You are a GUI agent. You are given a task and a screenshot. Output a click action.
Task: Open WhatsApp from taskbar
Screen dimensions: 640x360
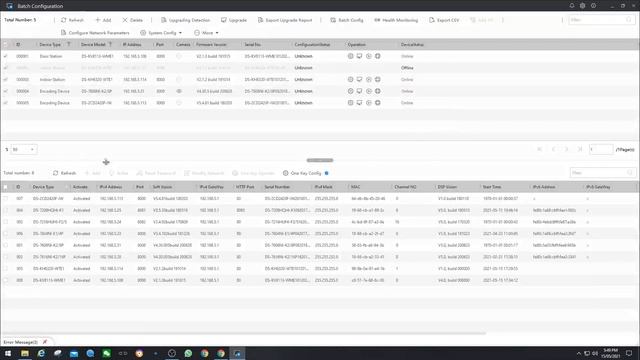(x=188, y=353)
